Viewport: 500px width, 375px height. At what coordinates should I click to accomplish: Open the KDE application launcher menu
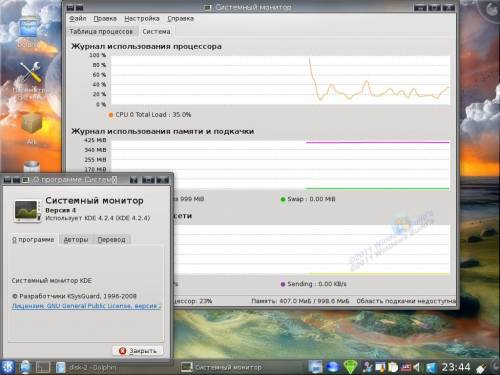[7, 367]
